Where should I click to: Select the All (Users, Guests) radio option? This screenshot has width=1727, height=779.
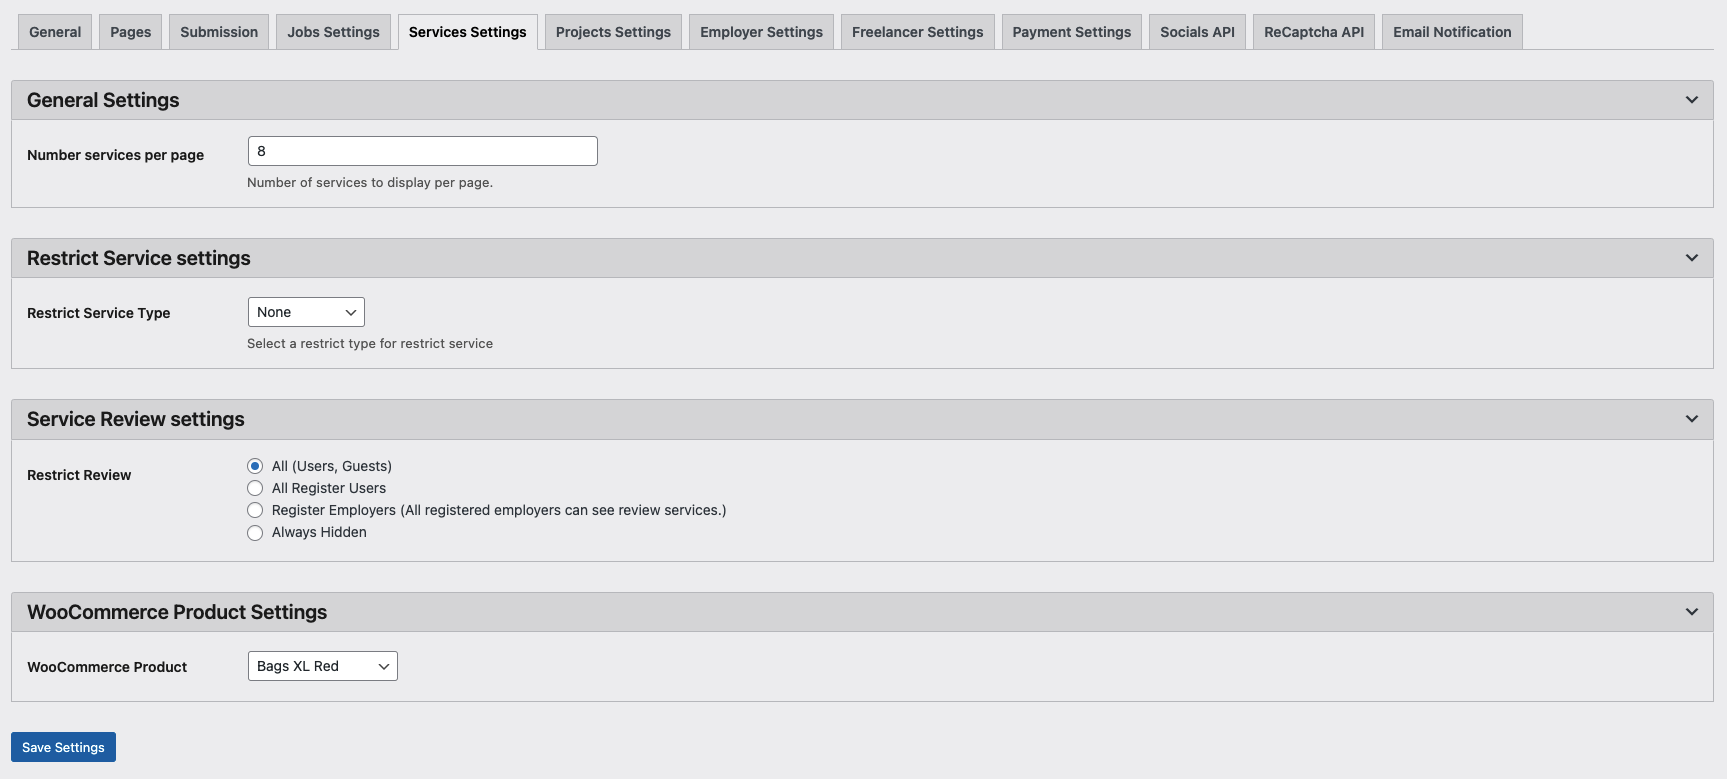click(255, 466)
